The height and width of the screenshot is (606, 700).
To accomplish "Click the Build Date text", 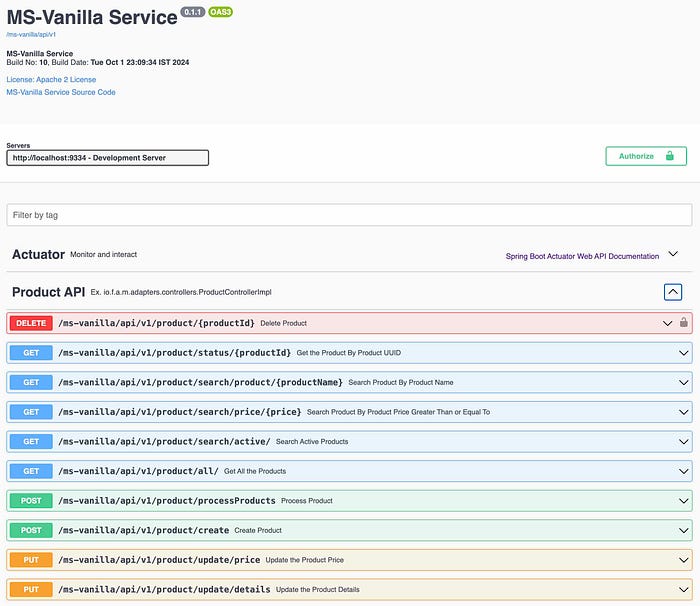I will pyautogui.click(x=120, y=62).
